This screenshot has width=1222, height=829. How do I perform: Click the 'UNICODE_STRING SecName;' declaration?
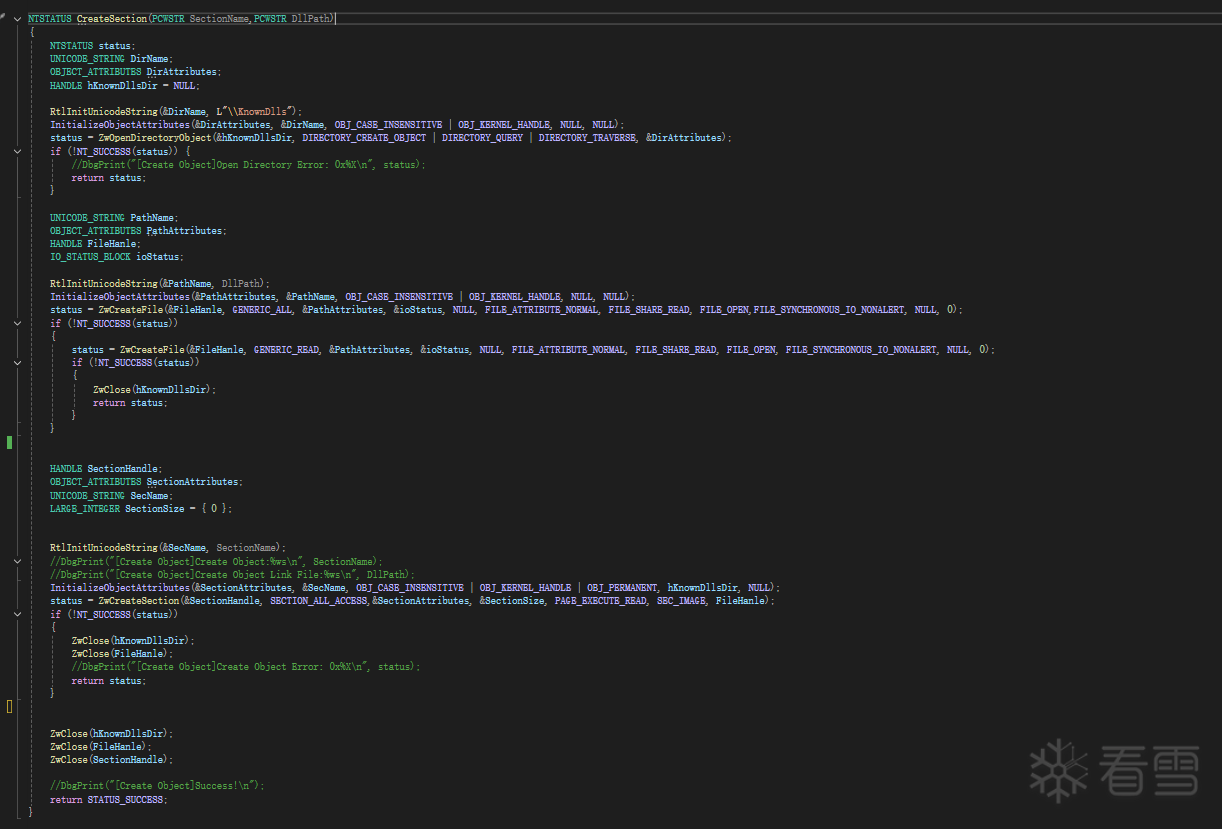[x=111, y=496]
